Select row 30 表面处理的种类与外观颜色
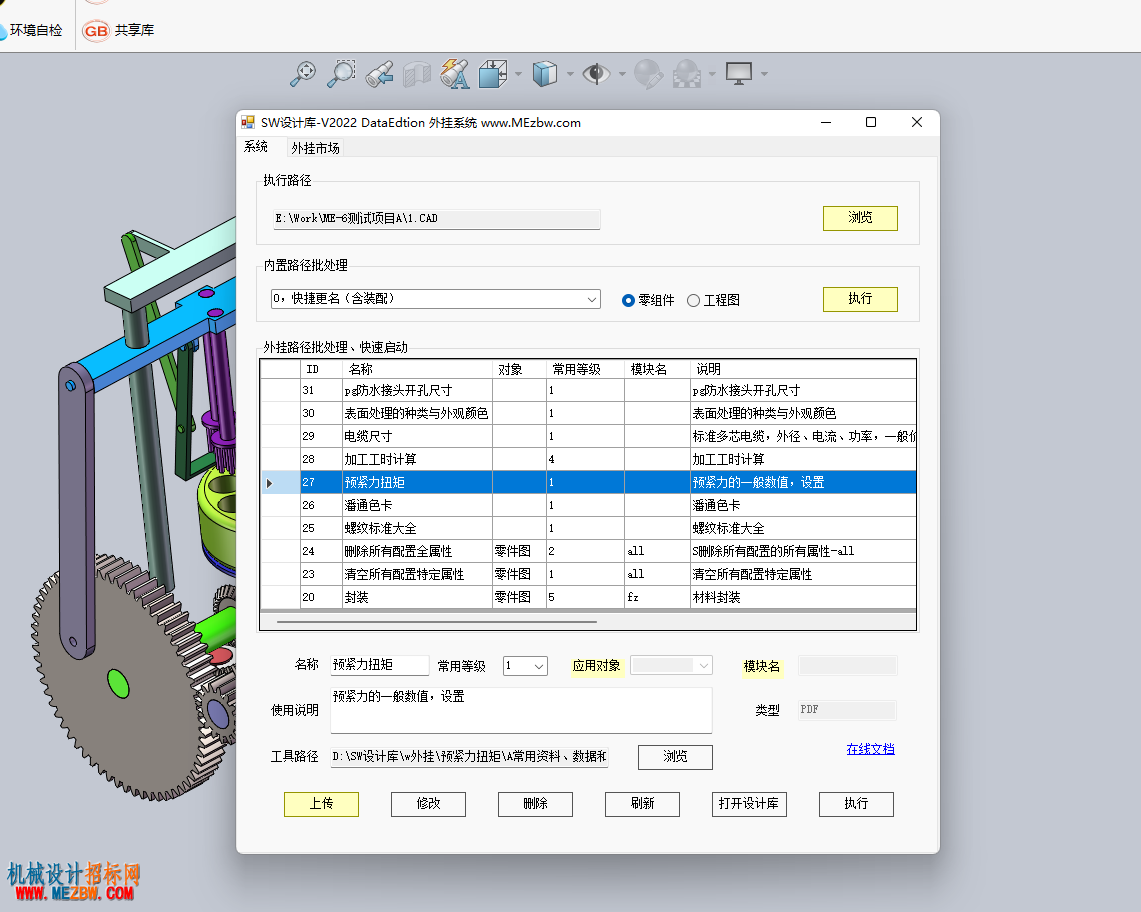Image resolution: width=1141 pixels, height=912 pixels. point(588,413)
